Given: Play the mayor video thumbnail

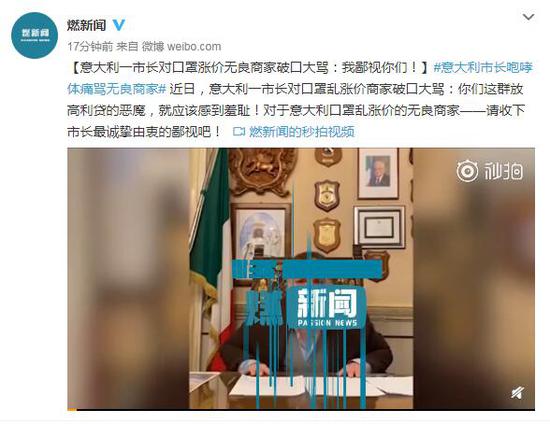Looking at the screenshot, I should click(x=301, y=279).
